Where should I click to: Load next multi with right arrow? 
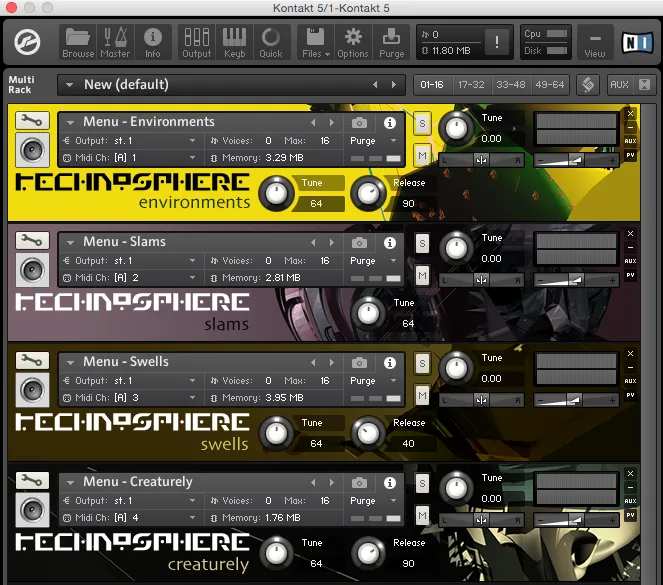(x=394, y=85)
